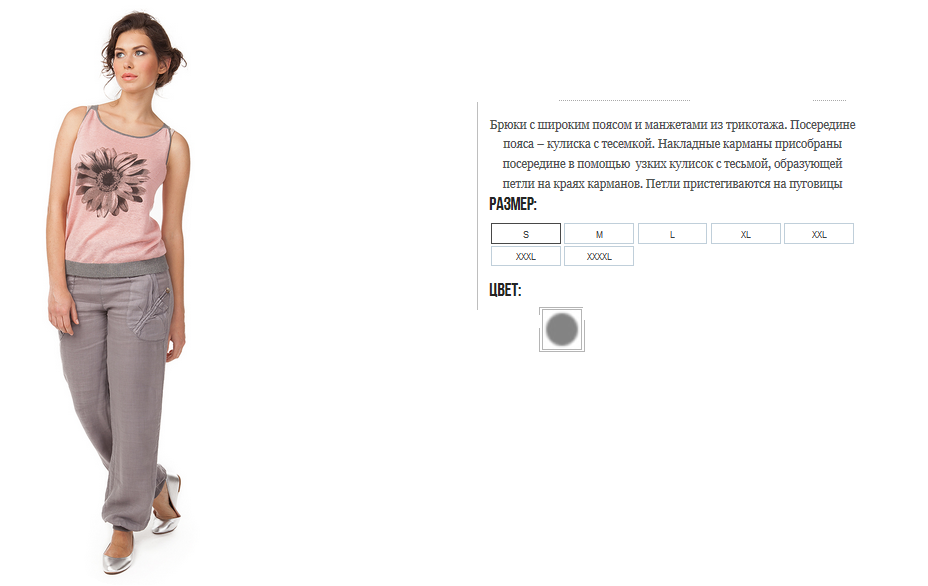Click the short dotted underline at upper right
Image resolution: width=928 pixels, height=586 pixels.
point(829,100)
